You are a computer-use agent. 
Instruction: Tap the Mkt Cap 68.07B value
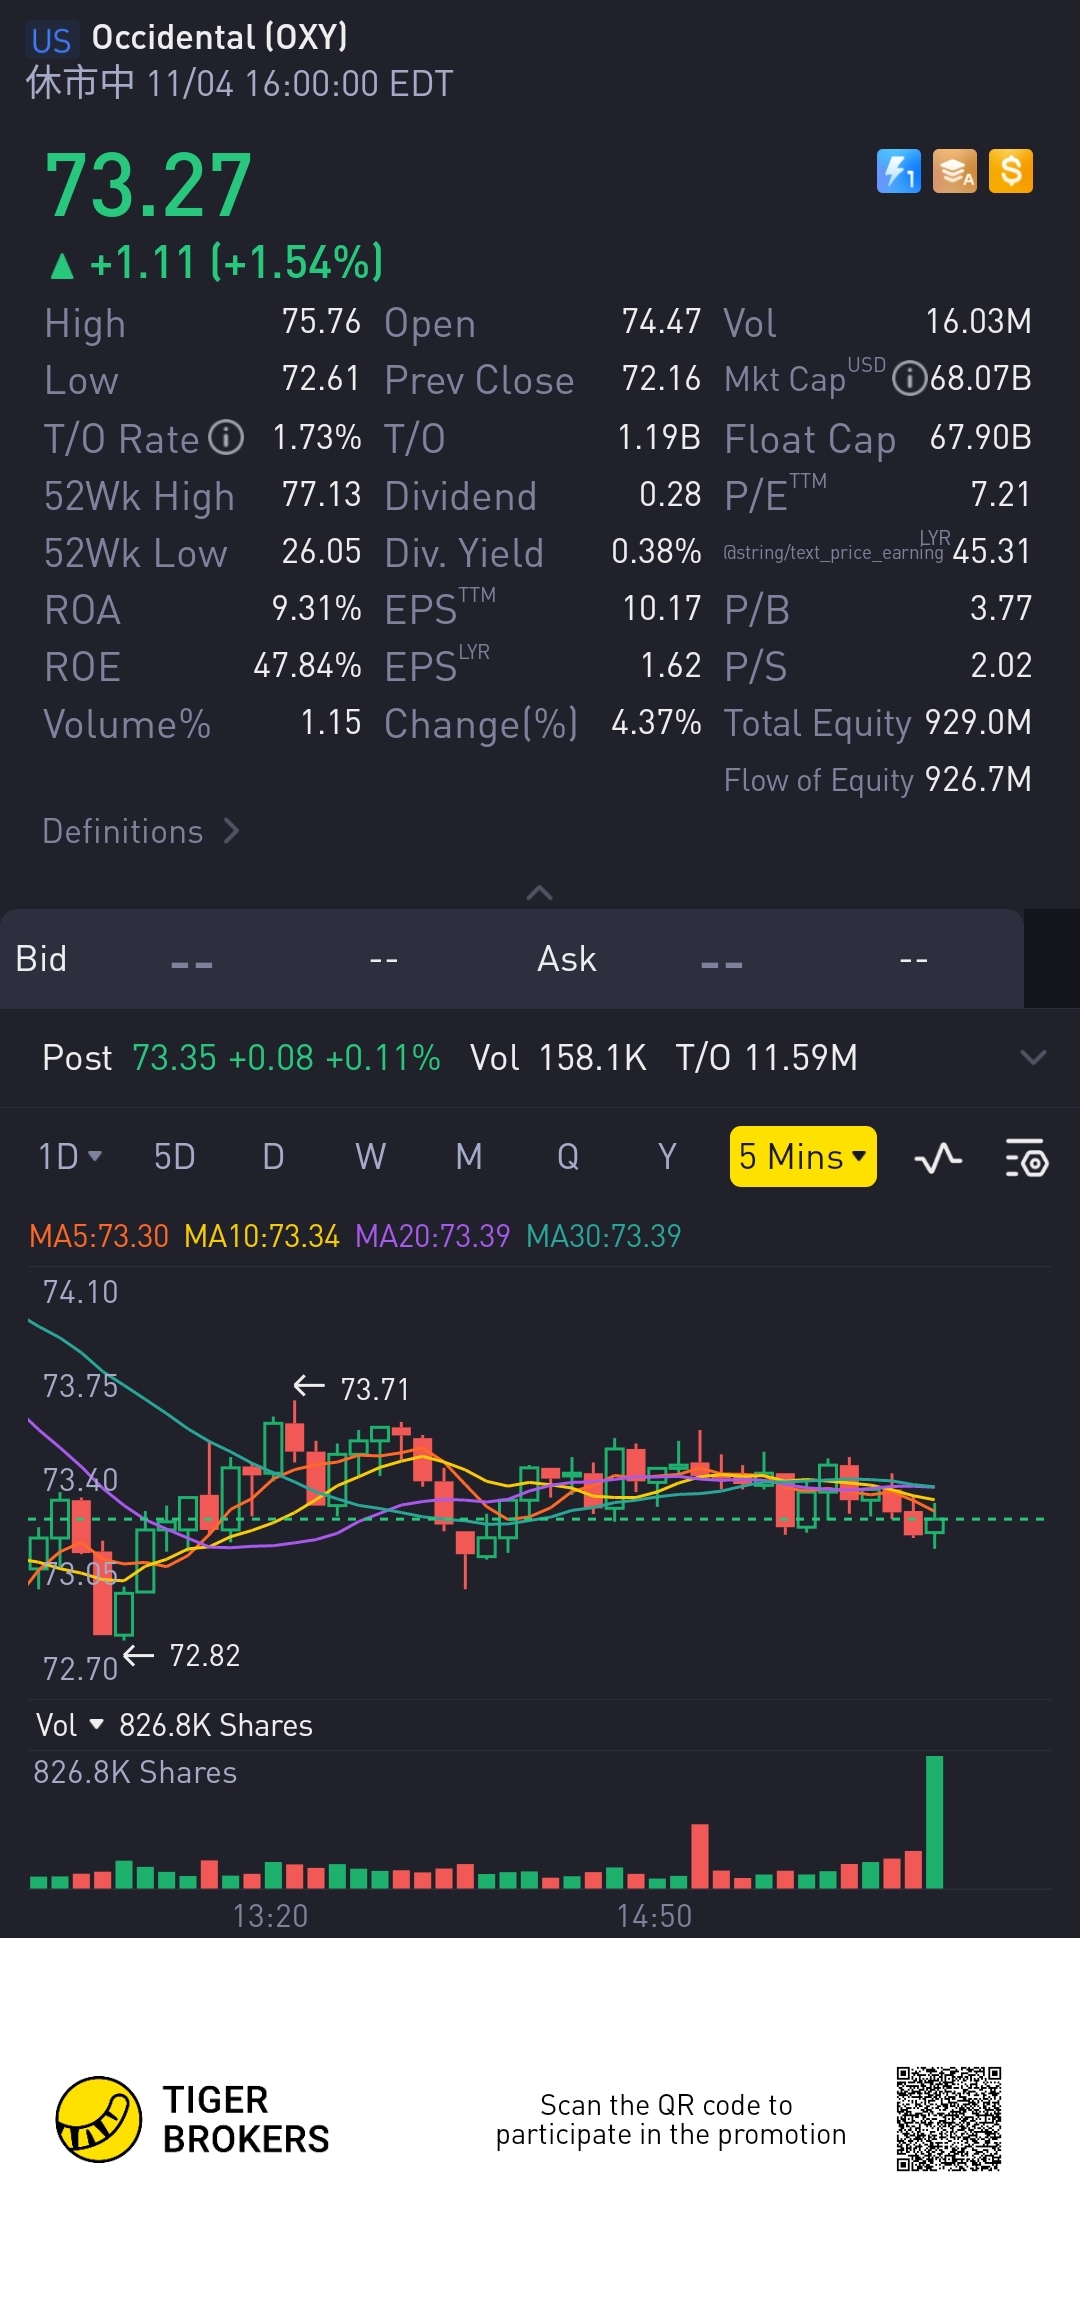981,379
